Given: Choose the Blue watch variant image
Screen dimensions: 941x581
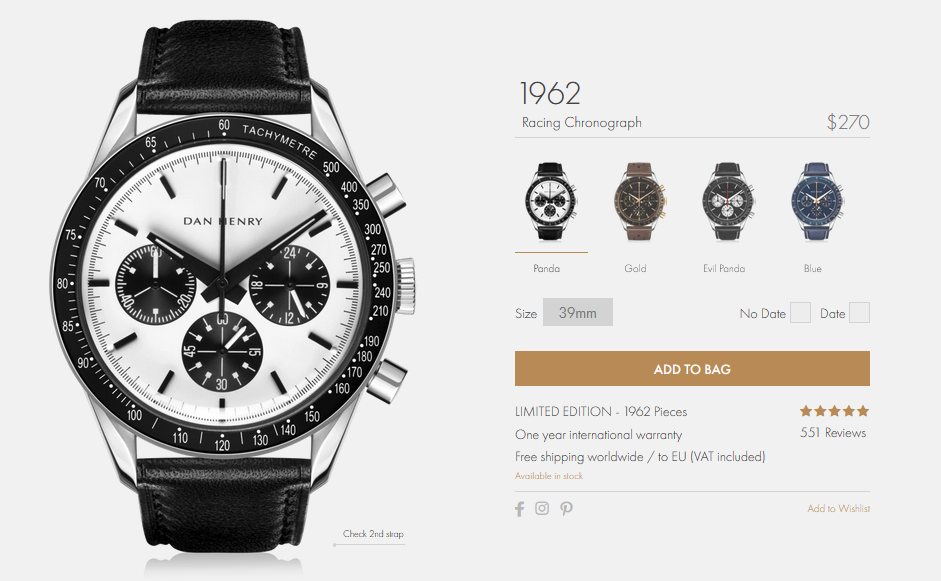Looking at the screenshot, I should click(x=817, y=202).
